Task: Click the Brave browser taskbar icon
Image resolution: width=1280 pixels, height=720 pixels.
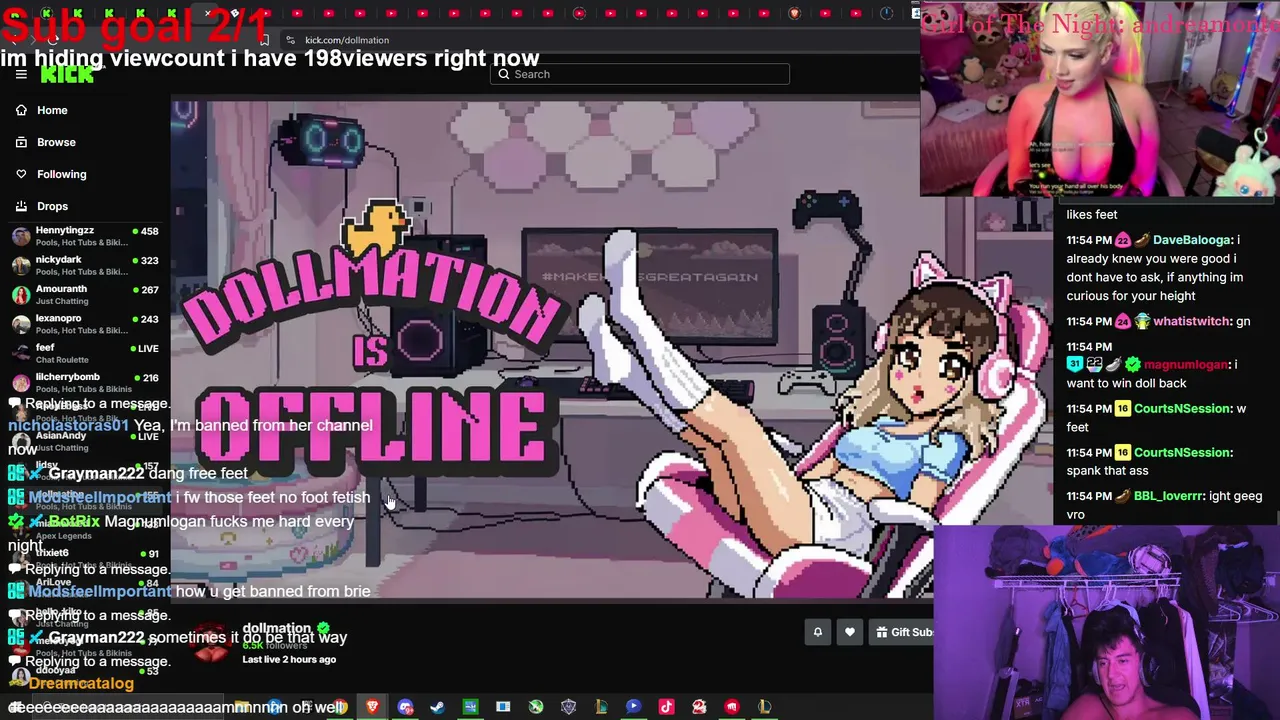Action: 373,707
